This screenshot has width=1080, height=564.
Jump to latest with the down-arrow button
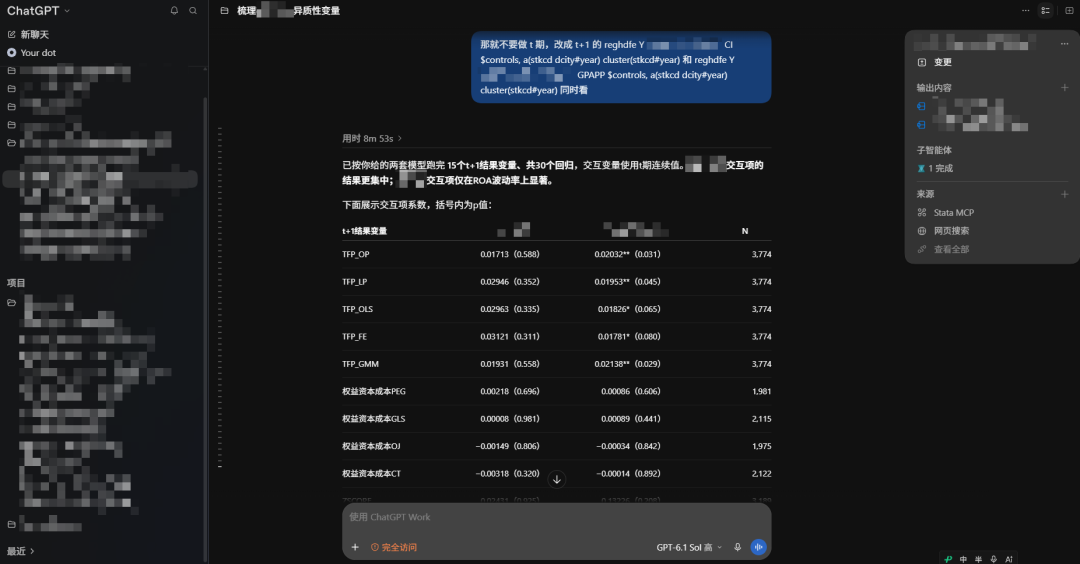[x=557, y=479]
